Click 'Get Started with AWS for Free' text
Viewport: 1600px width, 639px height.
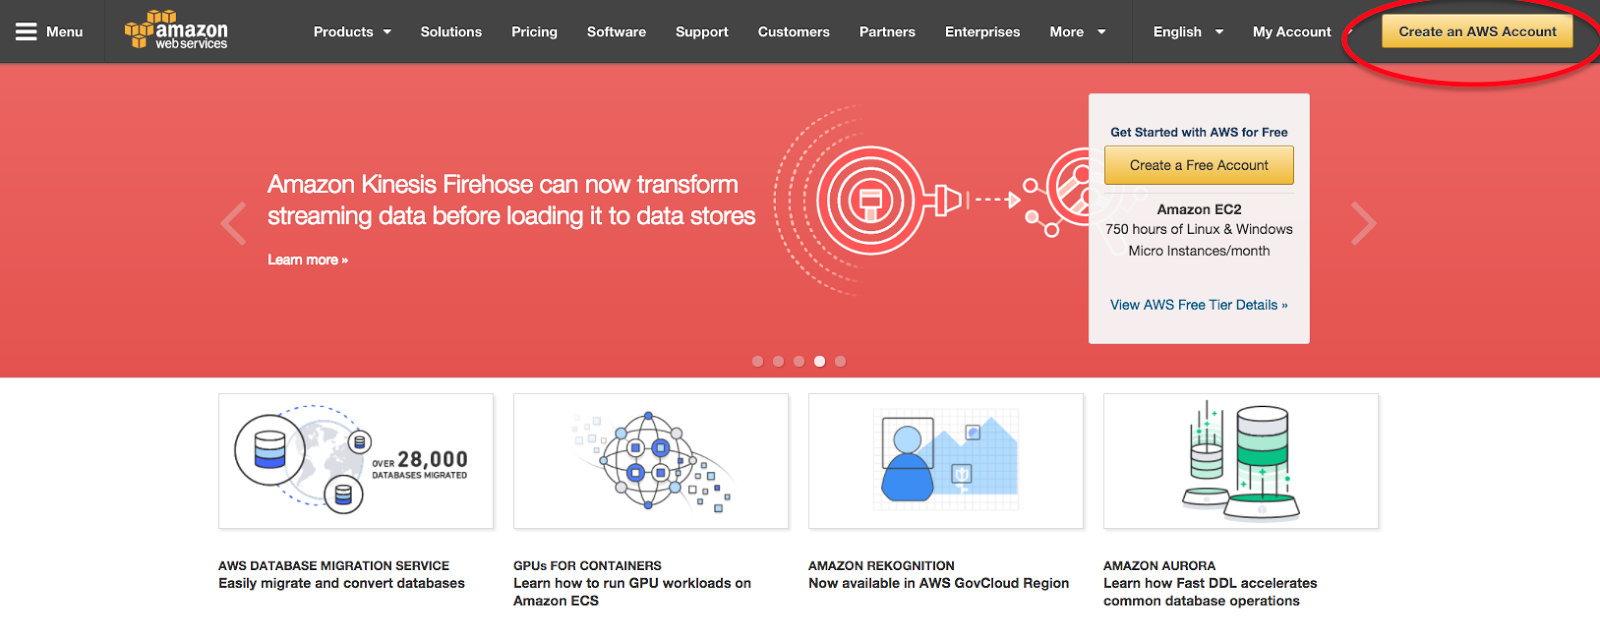coord(1199,132)
